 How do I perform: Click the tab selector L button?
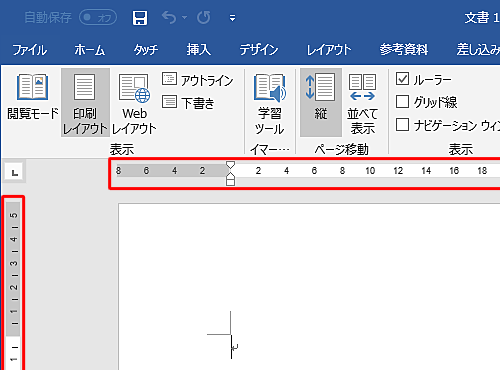pos(14,172)
